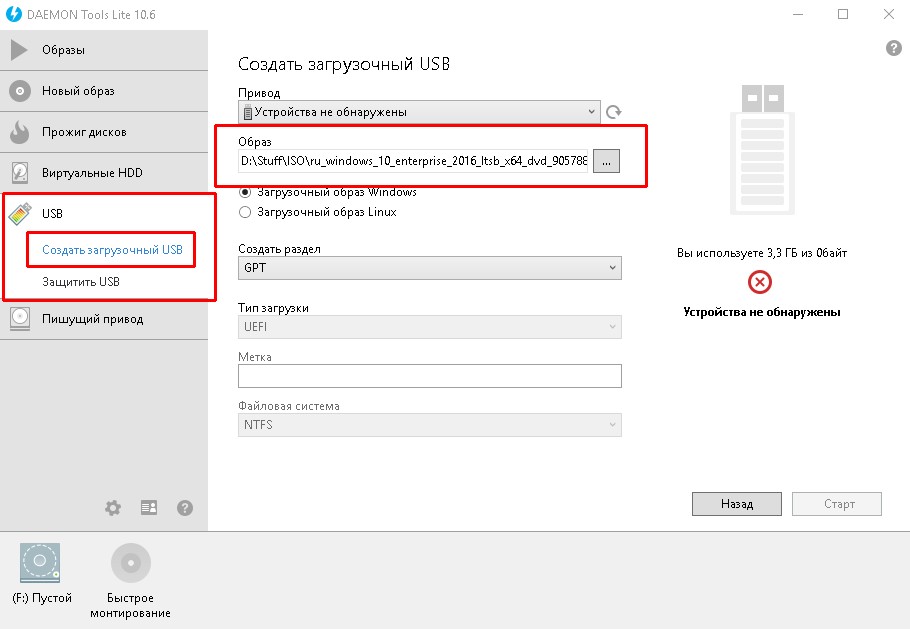The height and width of the screenshot is (629, 910).
Task: Open the Образы section play icon
Action: click(19, 50)
